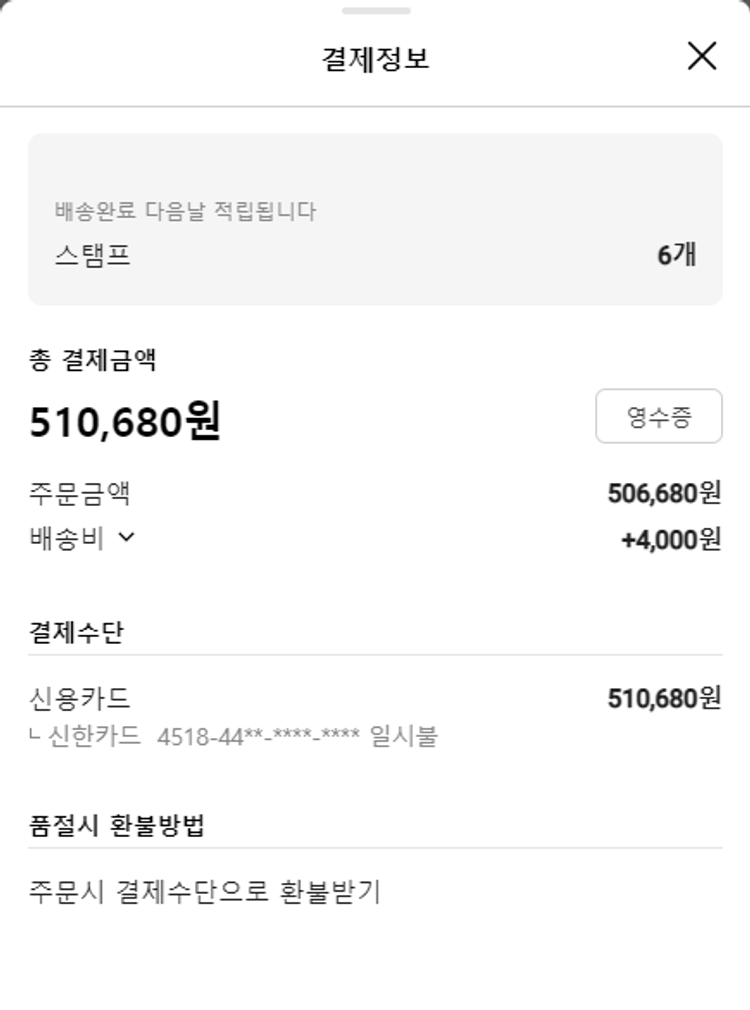Open the 영수증 receipt button
The width and height of the screenshot is (750, 1010).
pyautogui.click(x=658, y=416)
